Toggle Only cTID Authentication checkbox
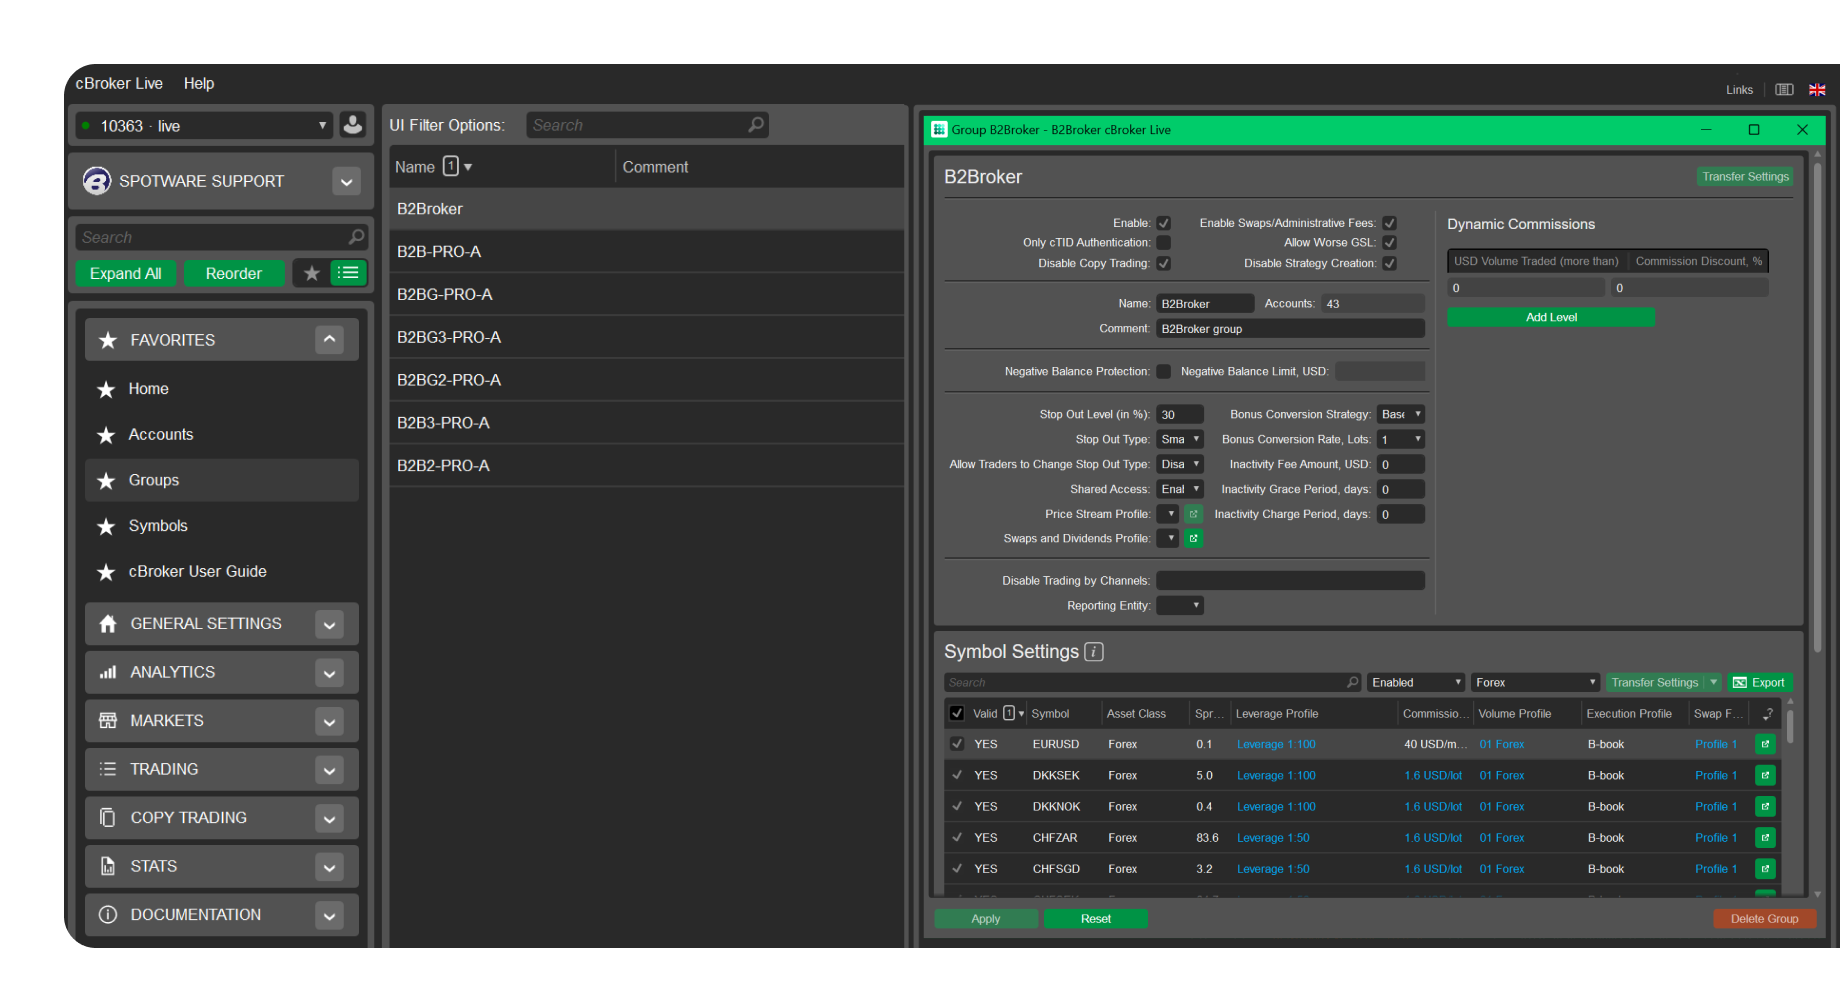The height and width of the screenshot is (1008, 1840). [1163, 243]
